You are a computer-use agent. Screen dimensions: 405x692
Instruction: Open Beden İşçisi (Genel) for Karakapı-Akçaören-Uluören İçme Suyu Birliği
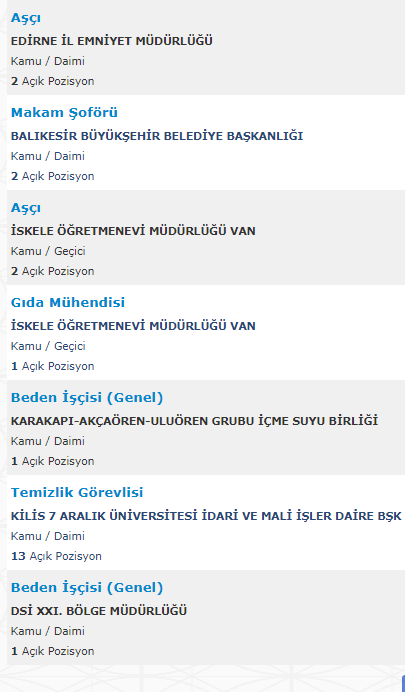87,398
